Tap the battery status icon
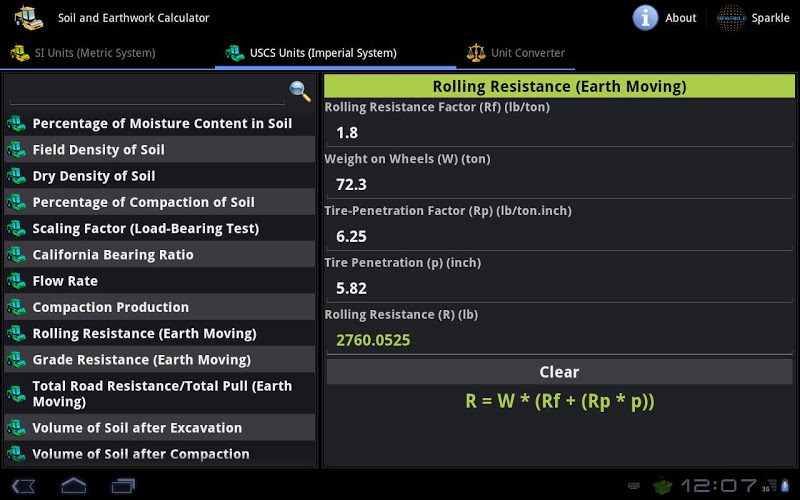The height and width of the screenshot is (500, 800). 785,486
